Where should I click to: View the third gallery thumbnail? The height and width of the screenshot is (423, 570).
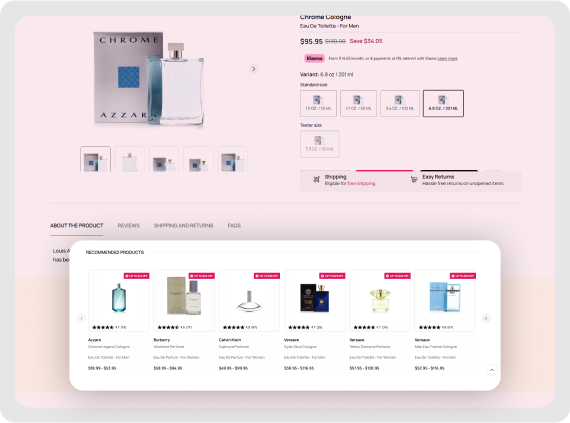pos(164,159)
